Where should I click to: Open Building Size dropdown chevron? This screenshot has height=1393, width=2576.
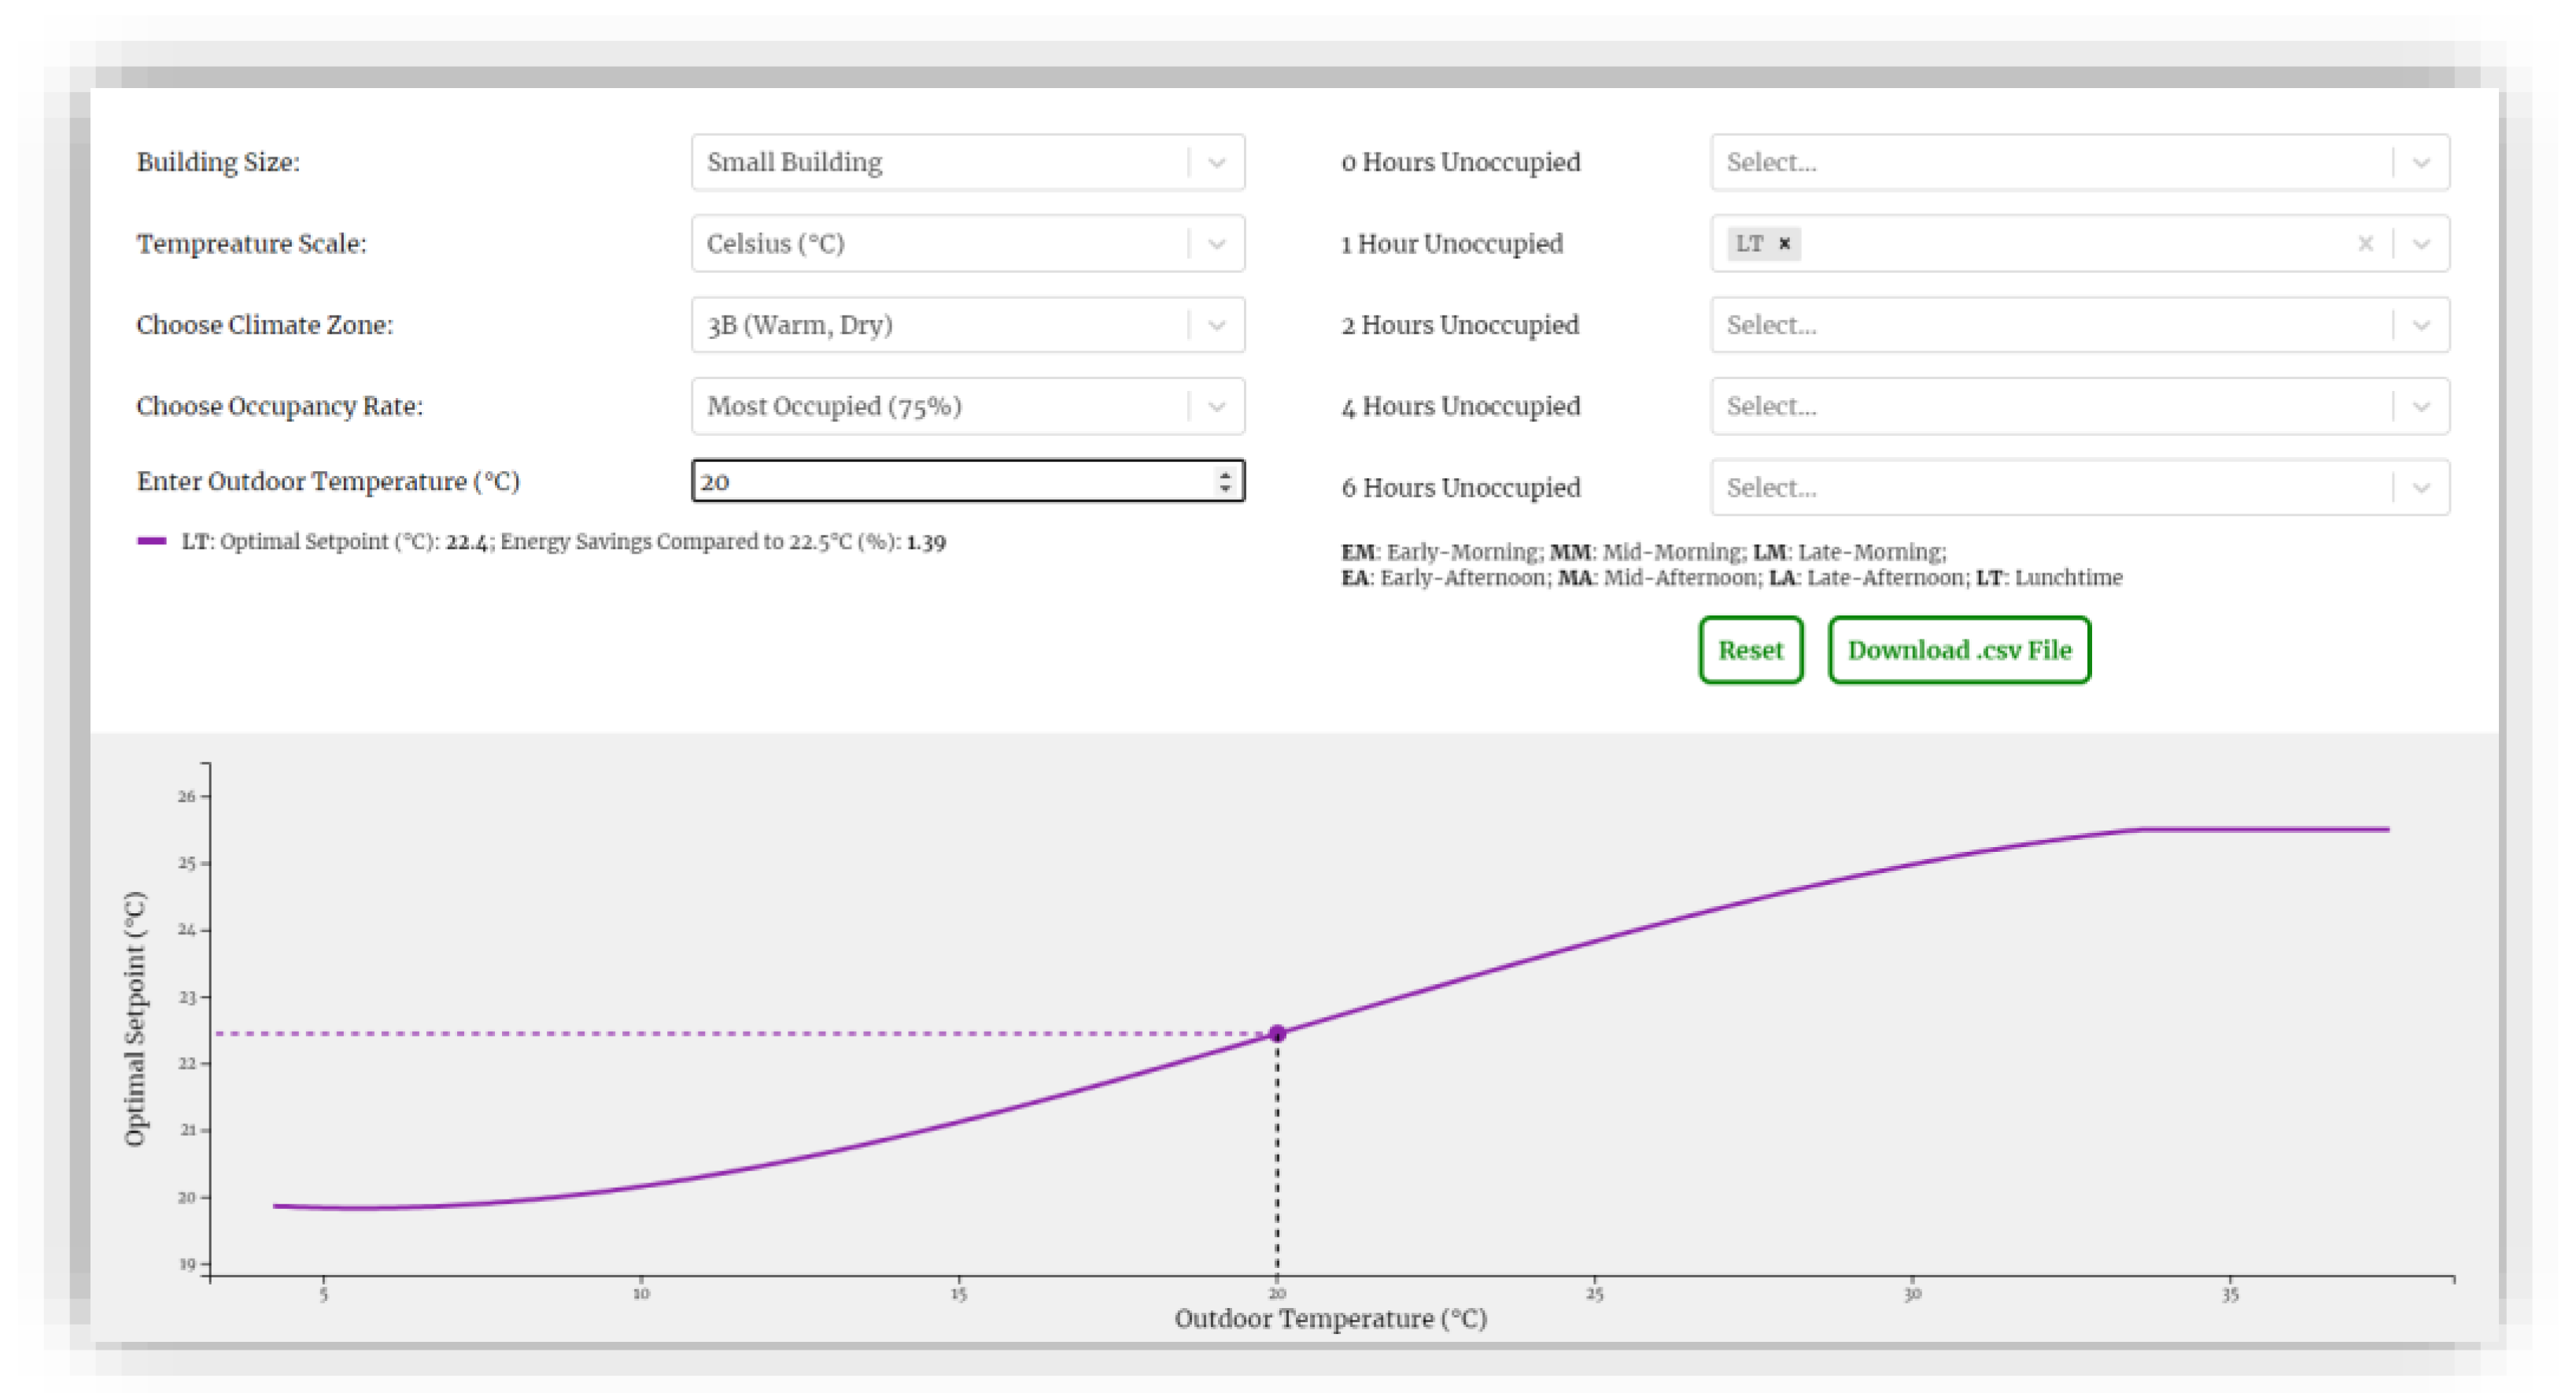(1216, 162)
